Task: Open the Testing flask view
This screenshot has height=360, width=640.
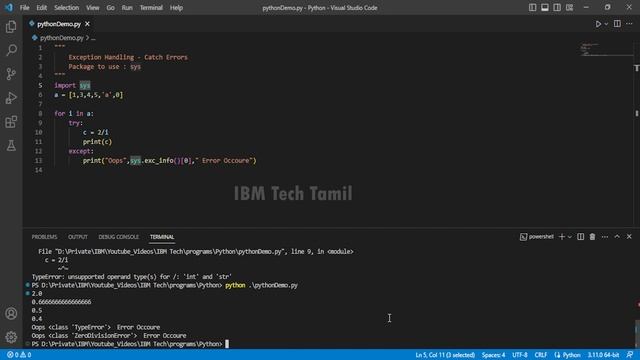Action: [x=11, y=145]
